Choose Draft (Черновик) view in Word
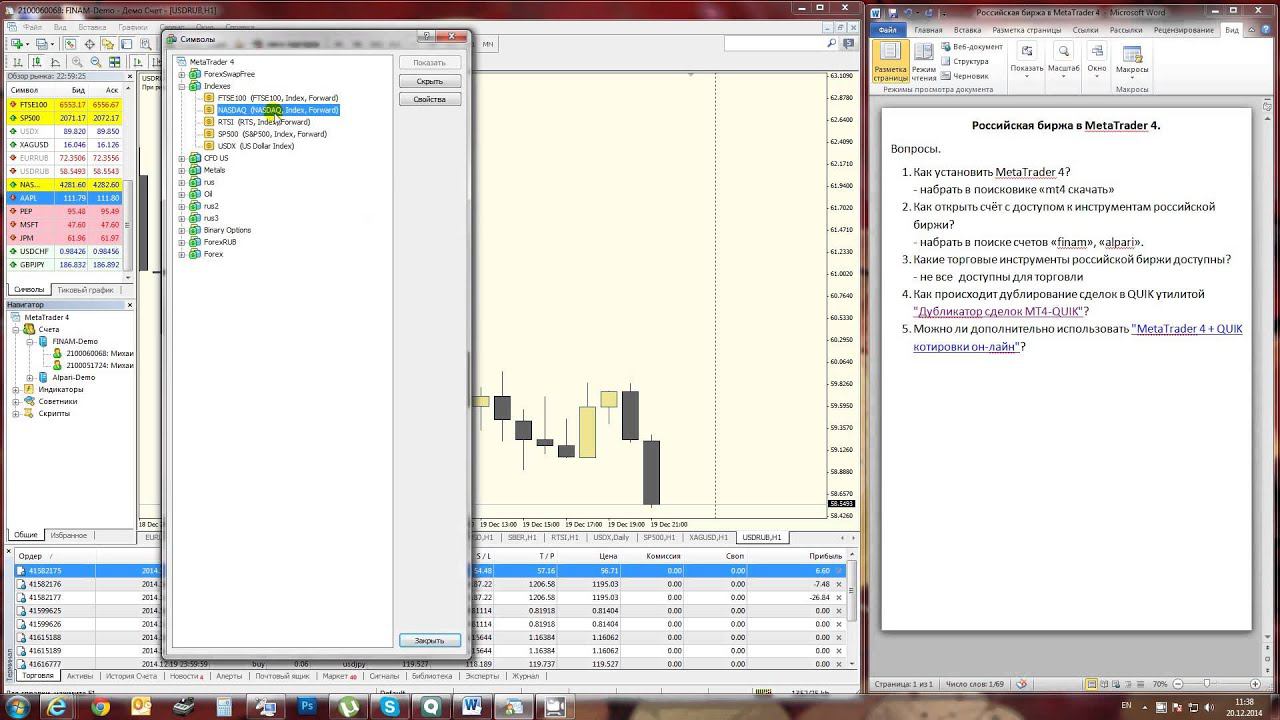 [964, 76]
